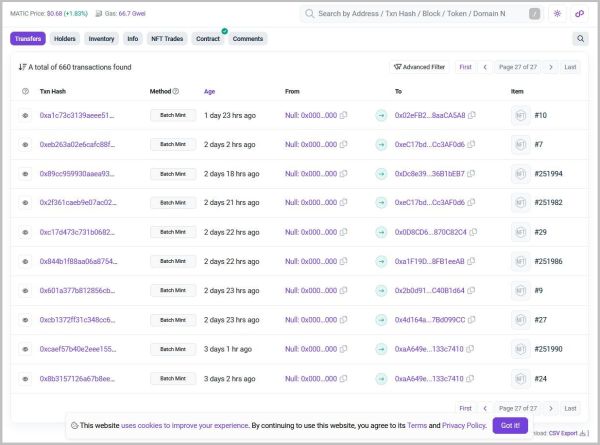
Task: Click the Got it! cookie button
Action: tap(510, 425)
